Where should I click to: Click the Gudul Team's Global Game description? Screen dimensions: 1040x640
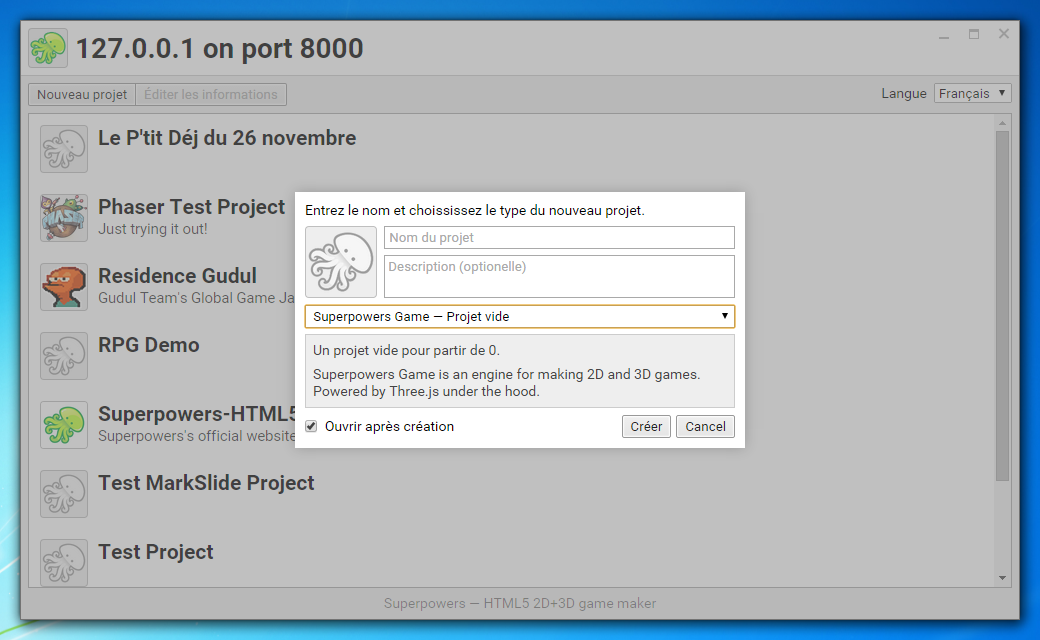(x=196, y=298)
